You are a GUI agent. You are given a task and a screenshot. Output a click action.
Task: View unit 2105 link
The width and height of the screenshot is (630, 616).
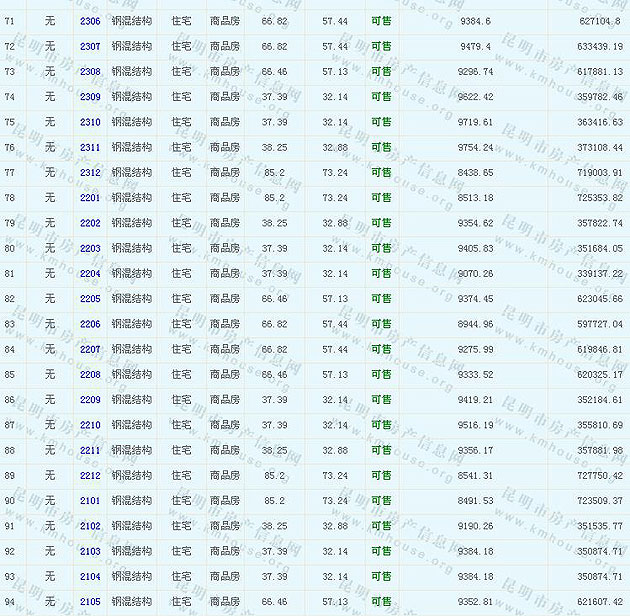[x=90, y=602]
